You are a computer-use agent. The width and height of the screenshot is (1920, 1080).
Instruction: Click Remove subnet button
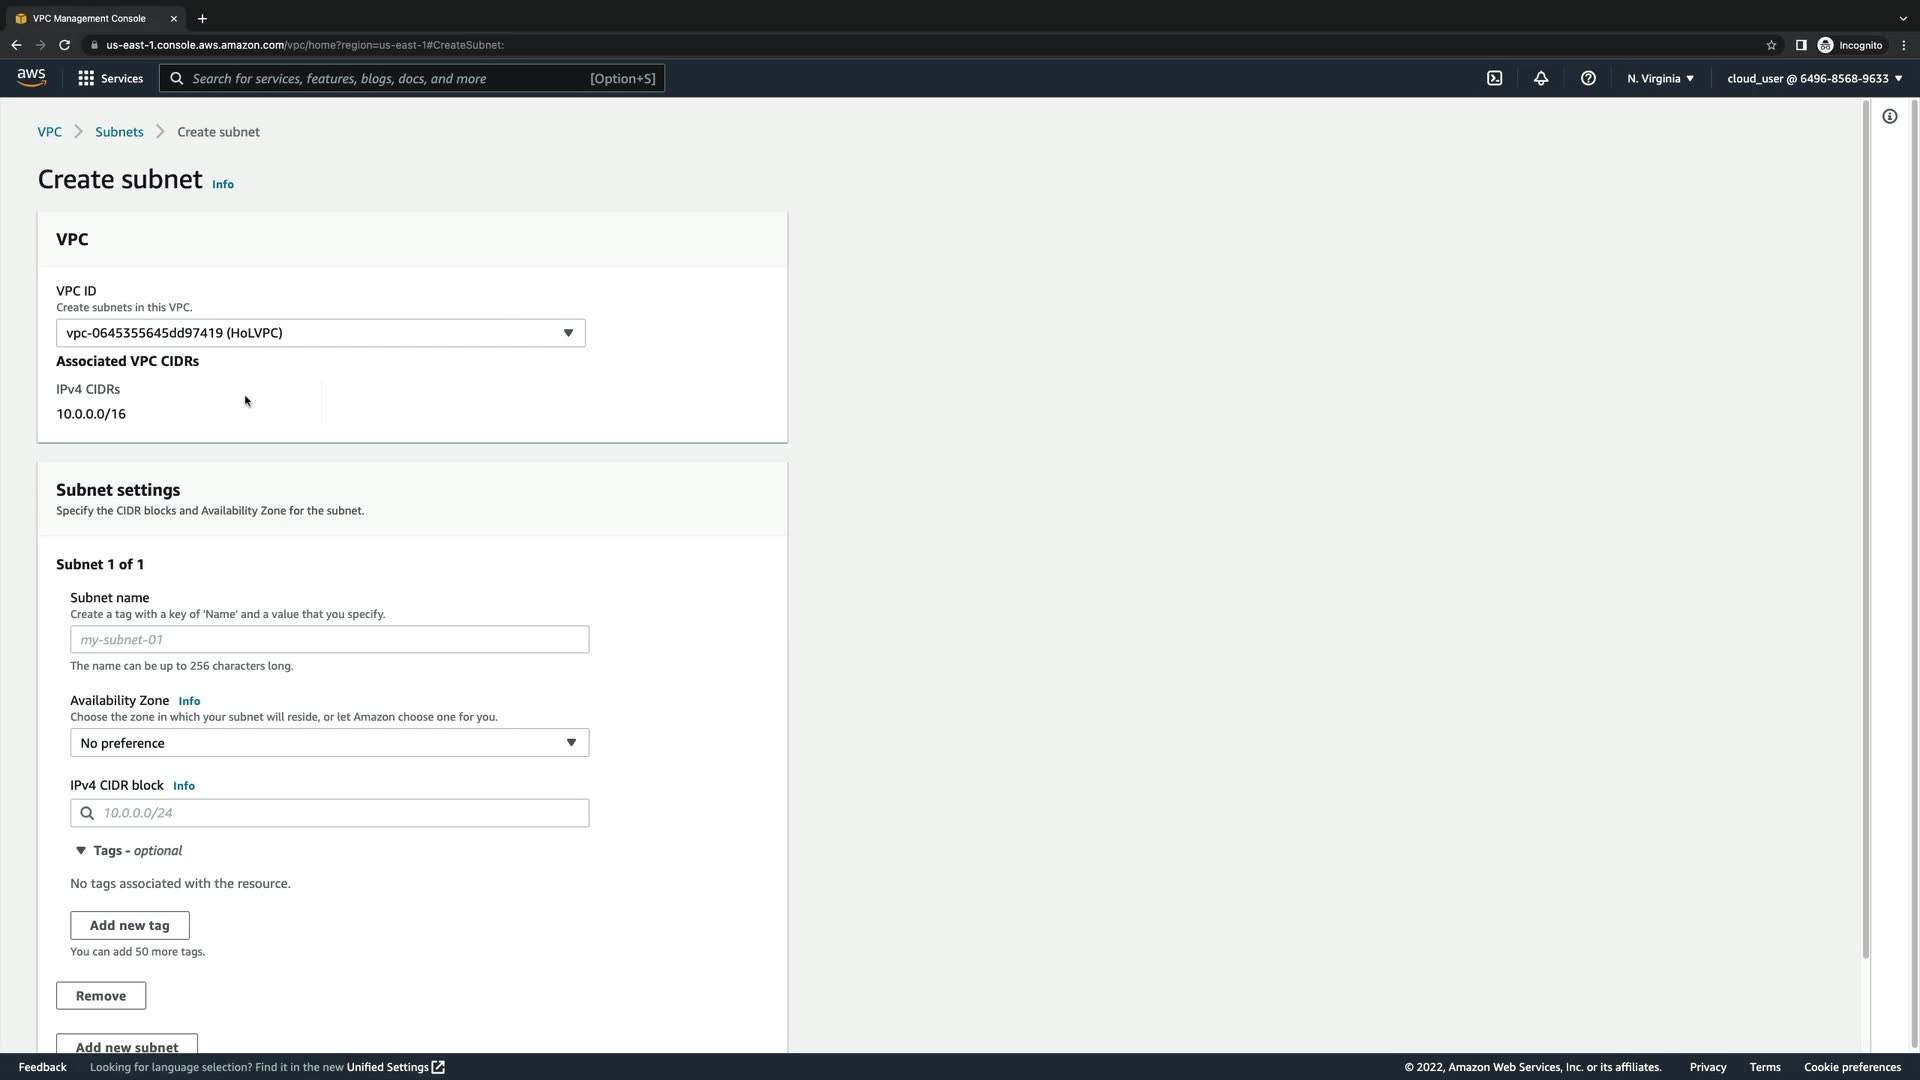pos(101,996)
